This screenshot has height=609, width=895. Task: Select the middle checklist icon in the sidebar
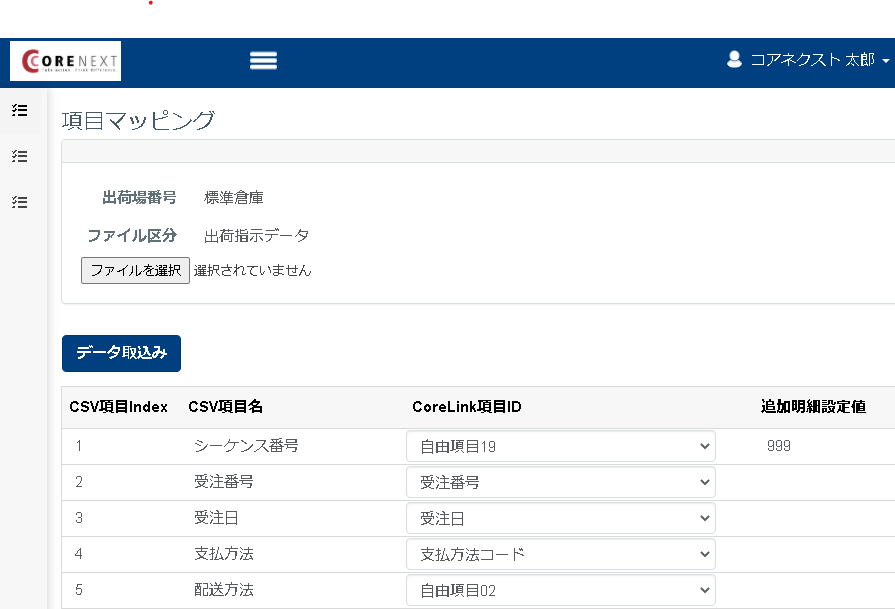18,156
